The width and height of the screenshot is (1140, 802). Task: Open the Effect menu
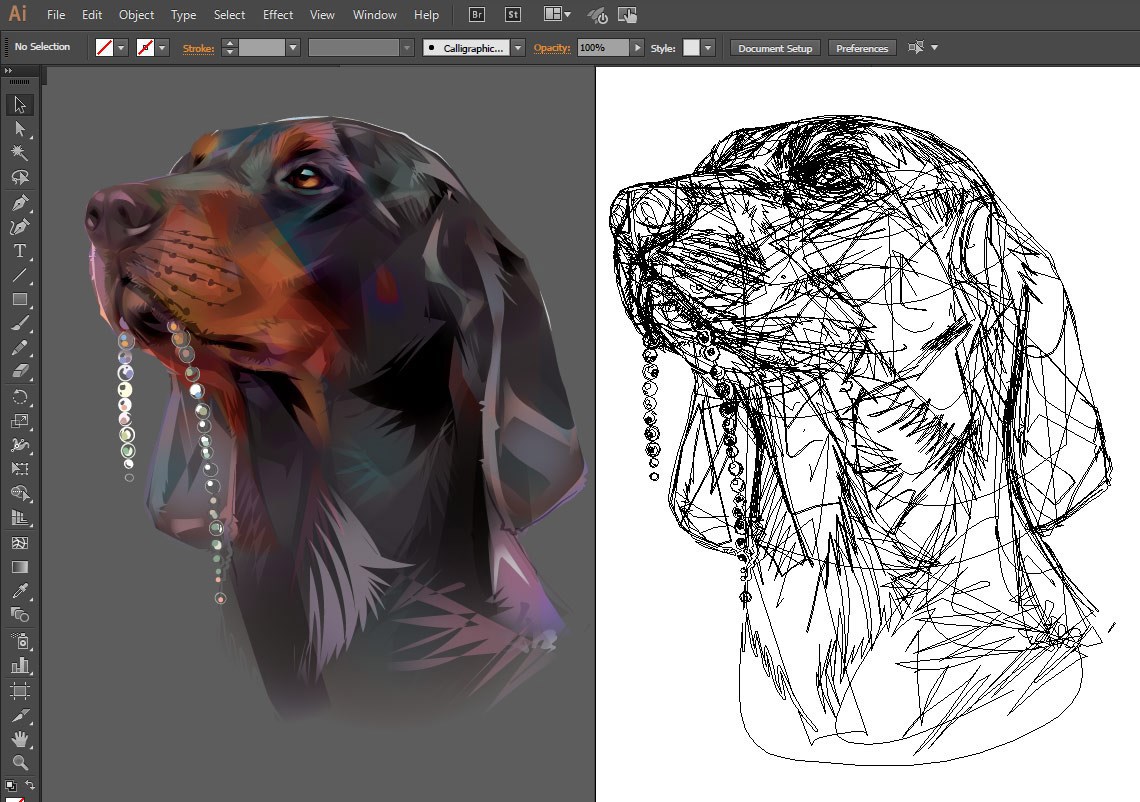point(278,15)
